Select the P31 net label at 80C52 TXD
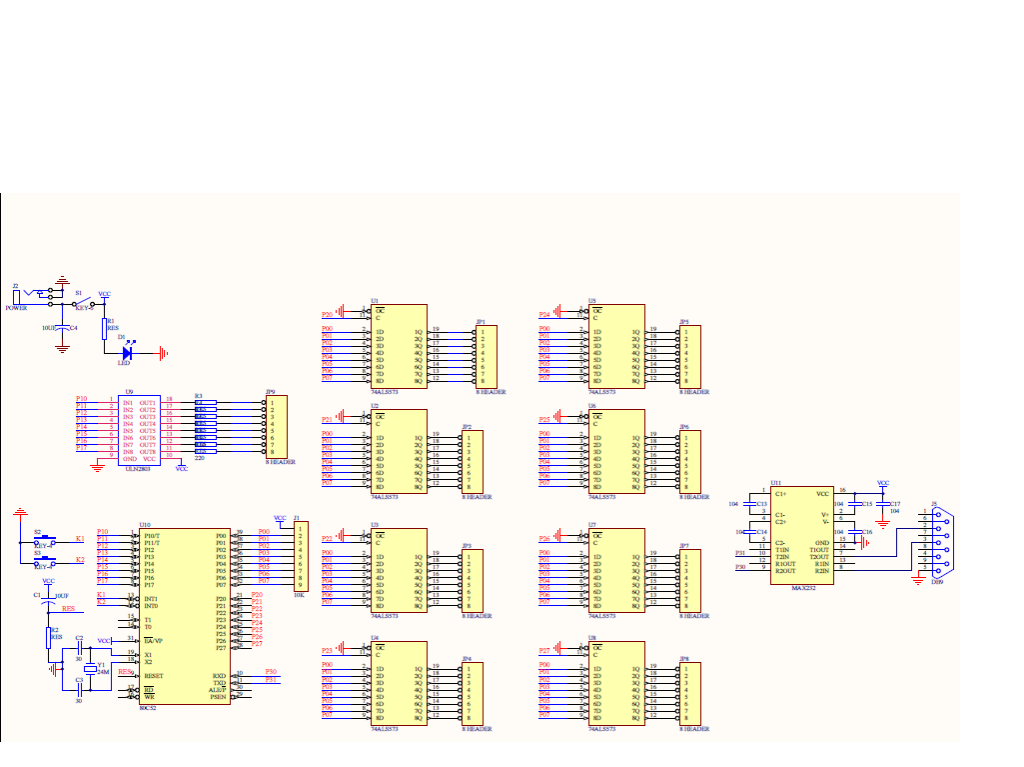The image size is (1024, 767). click(271, 679)
